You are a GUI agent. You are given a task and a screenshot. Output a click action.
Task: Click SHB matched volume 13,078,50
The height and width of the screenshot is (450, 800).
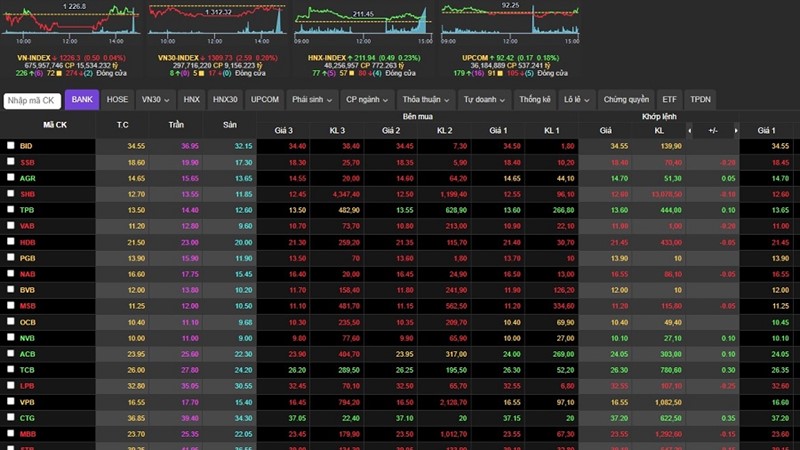coord(666,194)
